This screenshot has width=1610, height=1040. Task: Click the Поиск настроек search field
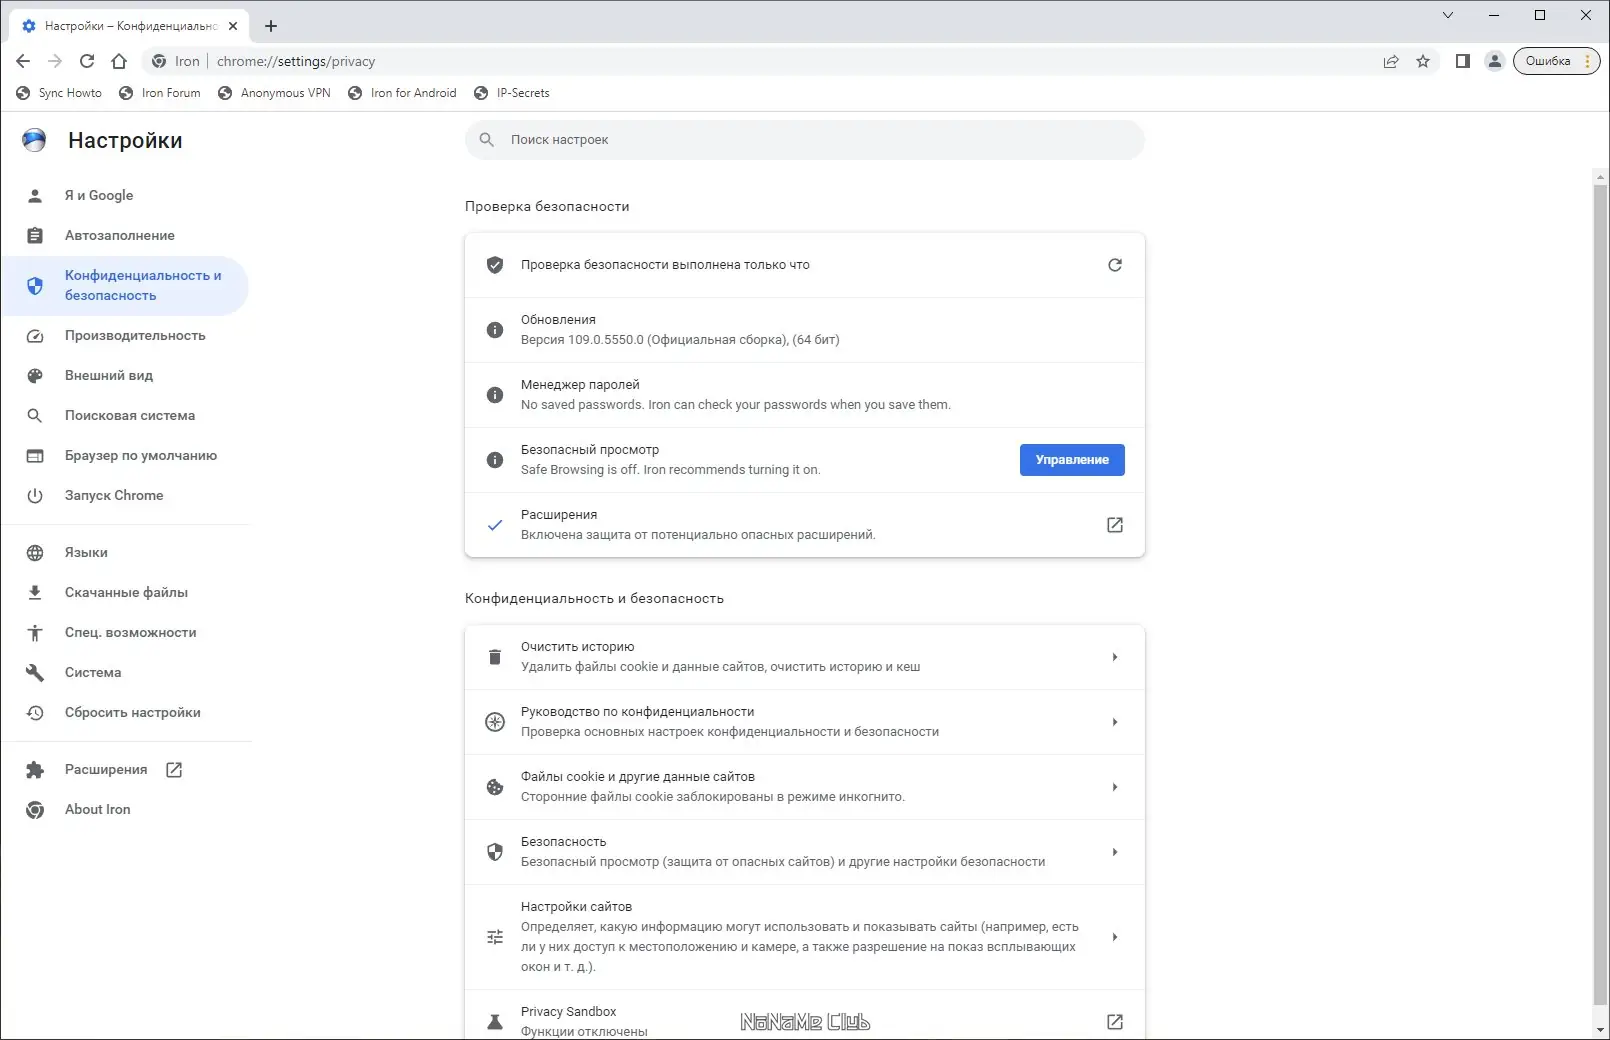pos(805,140)
